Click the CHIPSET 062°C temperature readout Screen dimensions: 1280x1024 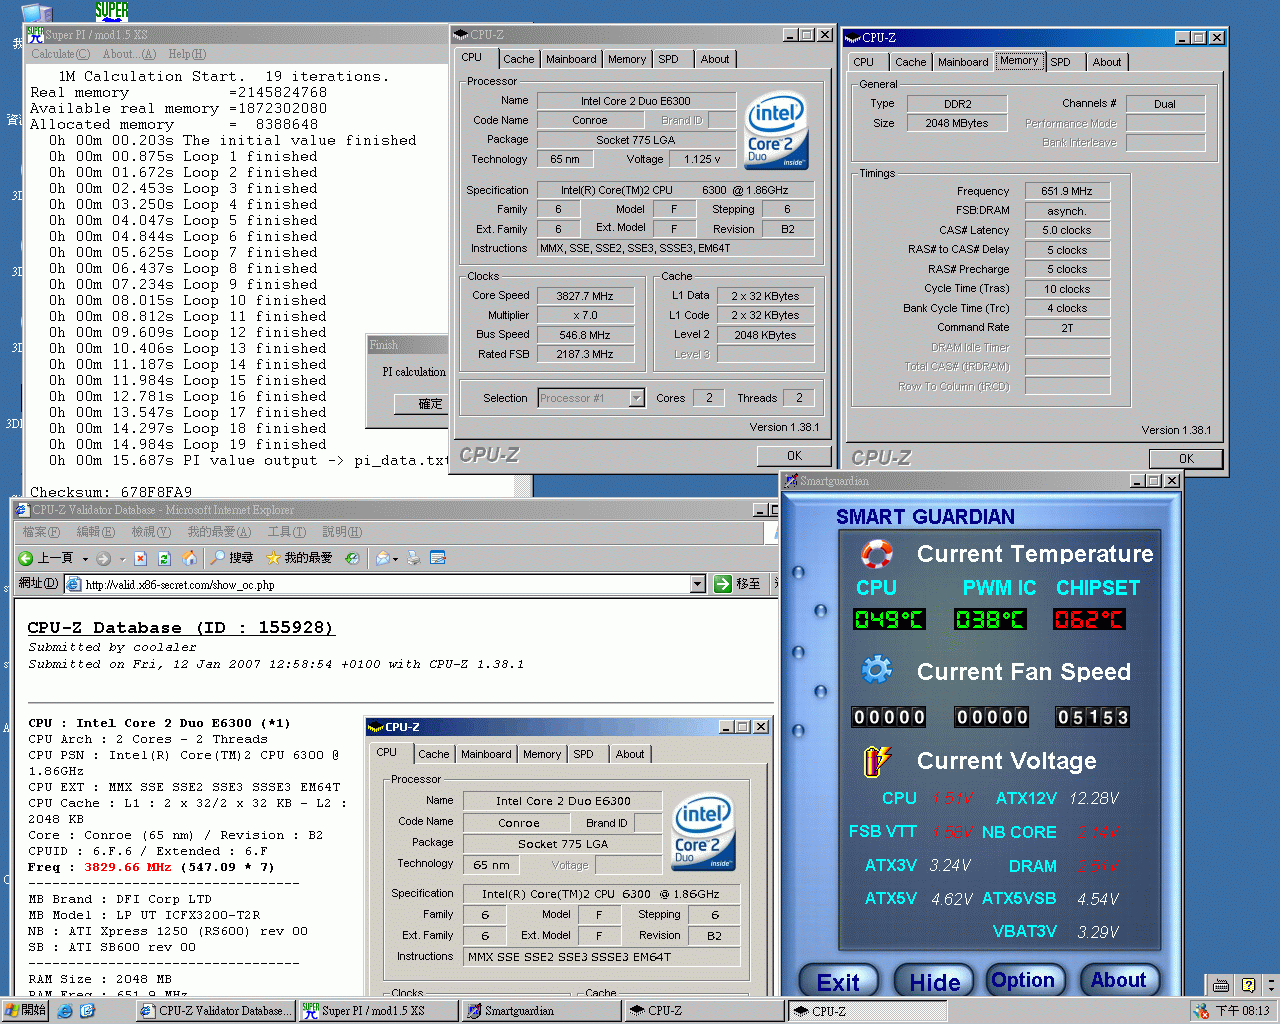(1089, 619)
